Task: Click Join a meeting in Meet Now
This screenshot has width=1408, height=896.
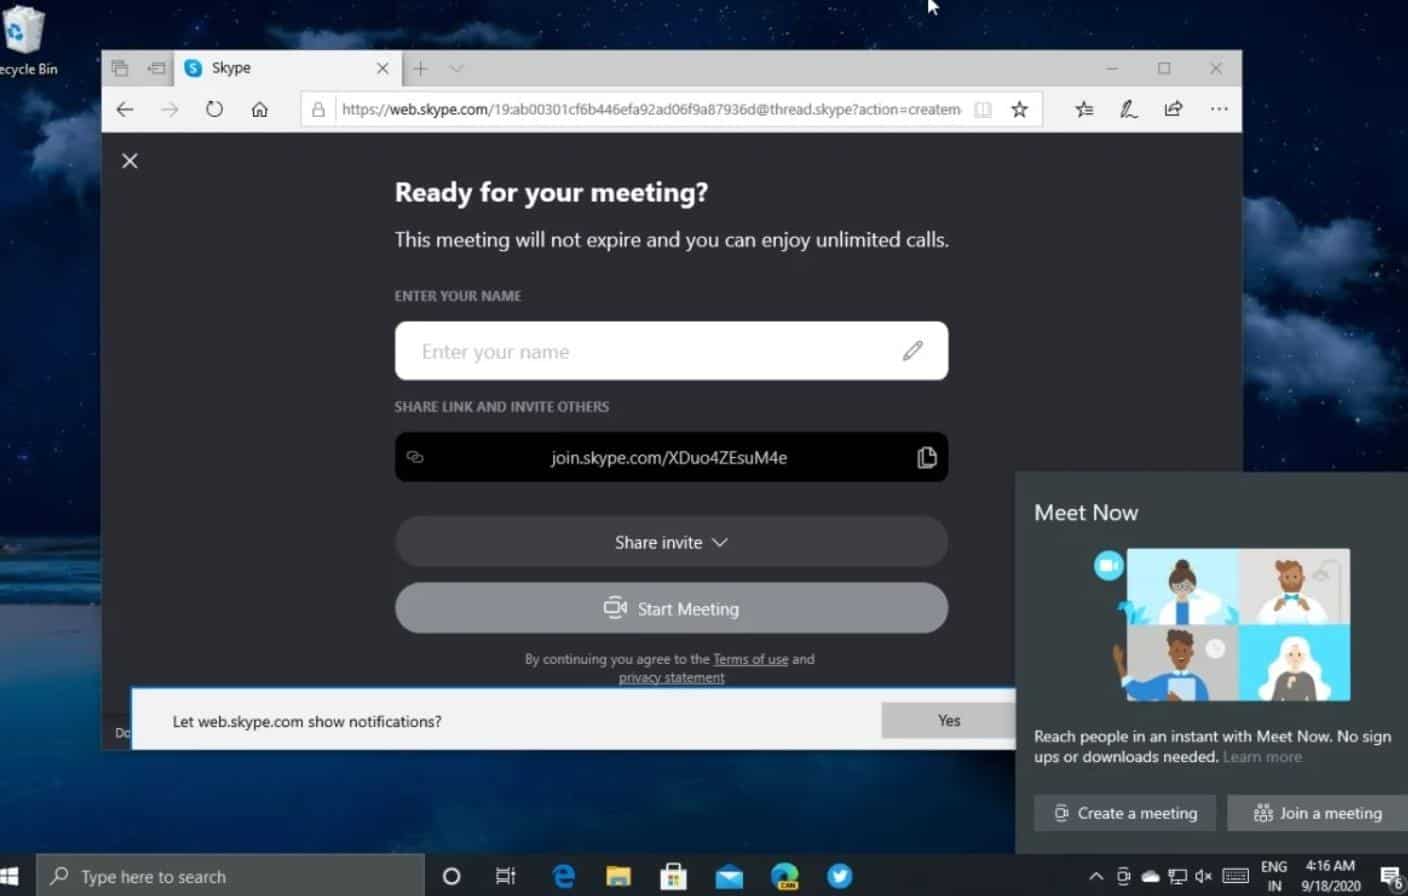Action: pyautogui.click(x=1317, y=813)
